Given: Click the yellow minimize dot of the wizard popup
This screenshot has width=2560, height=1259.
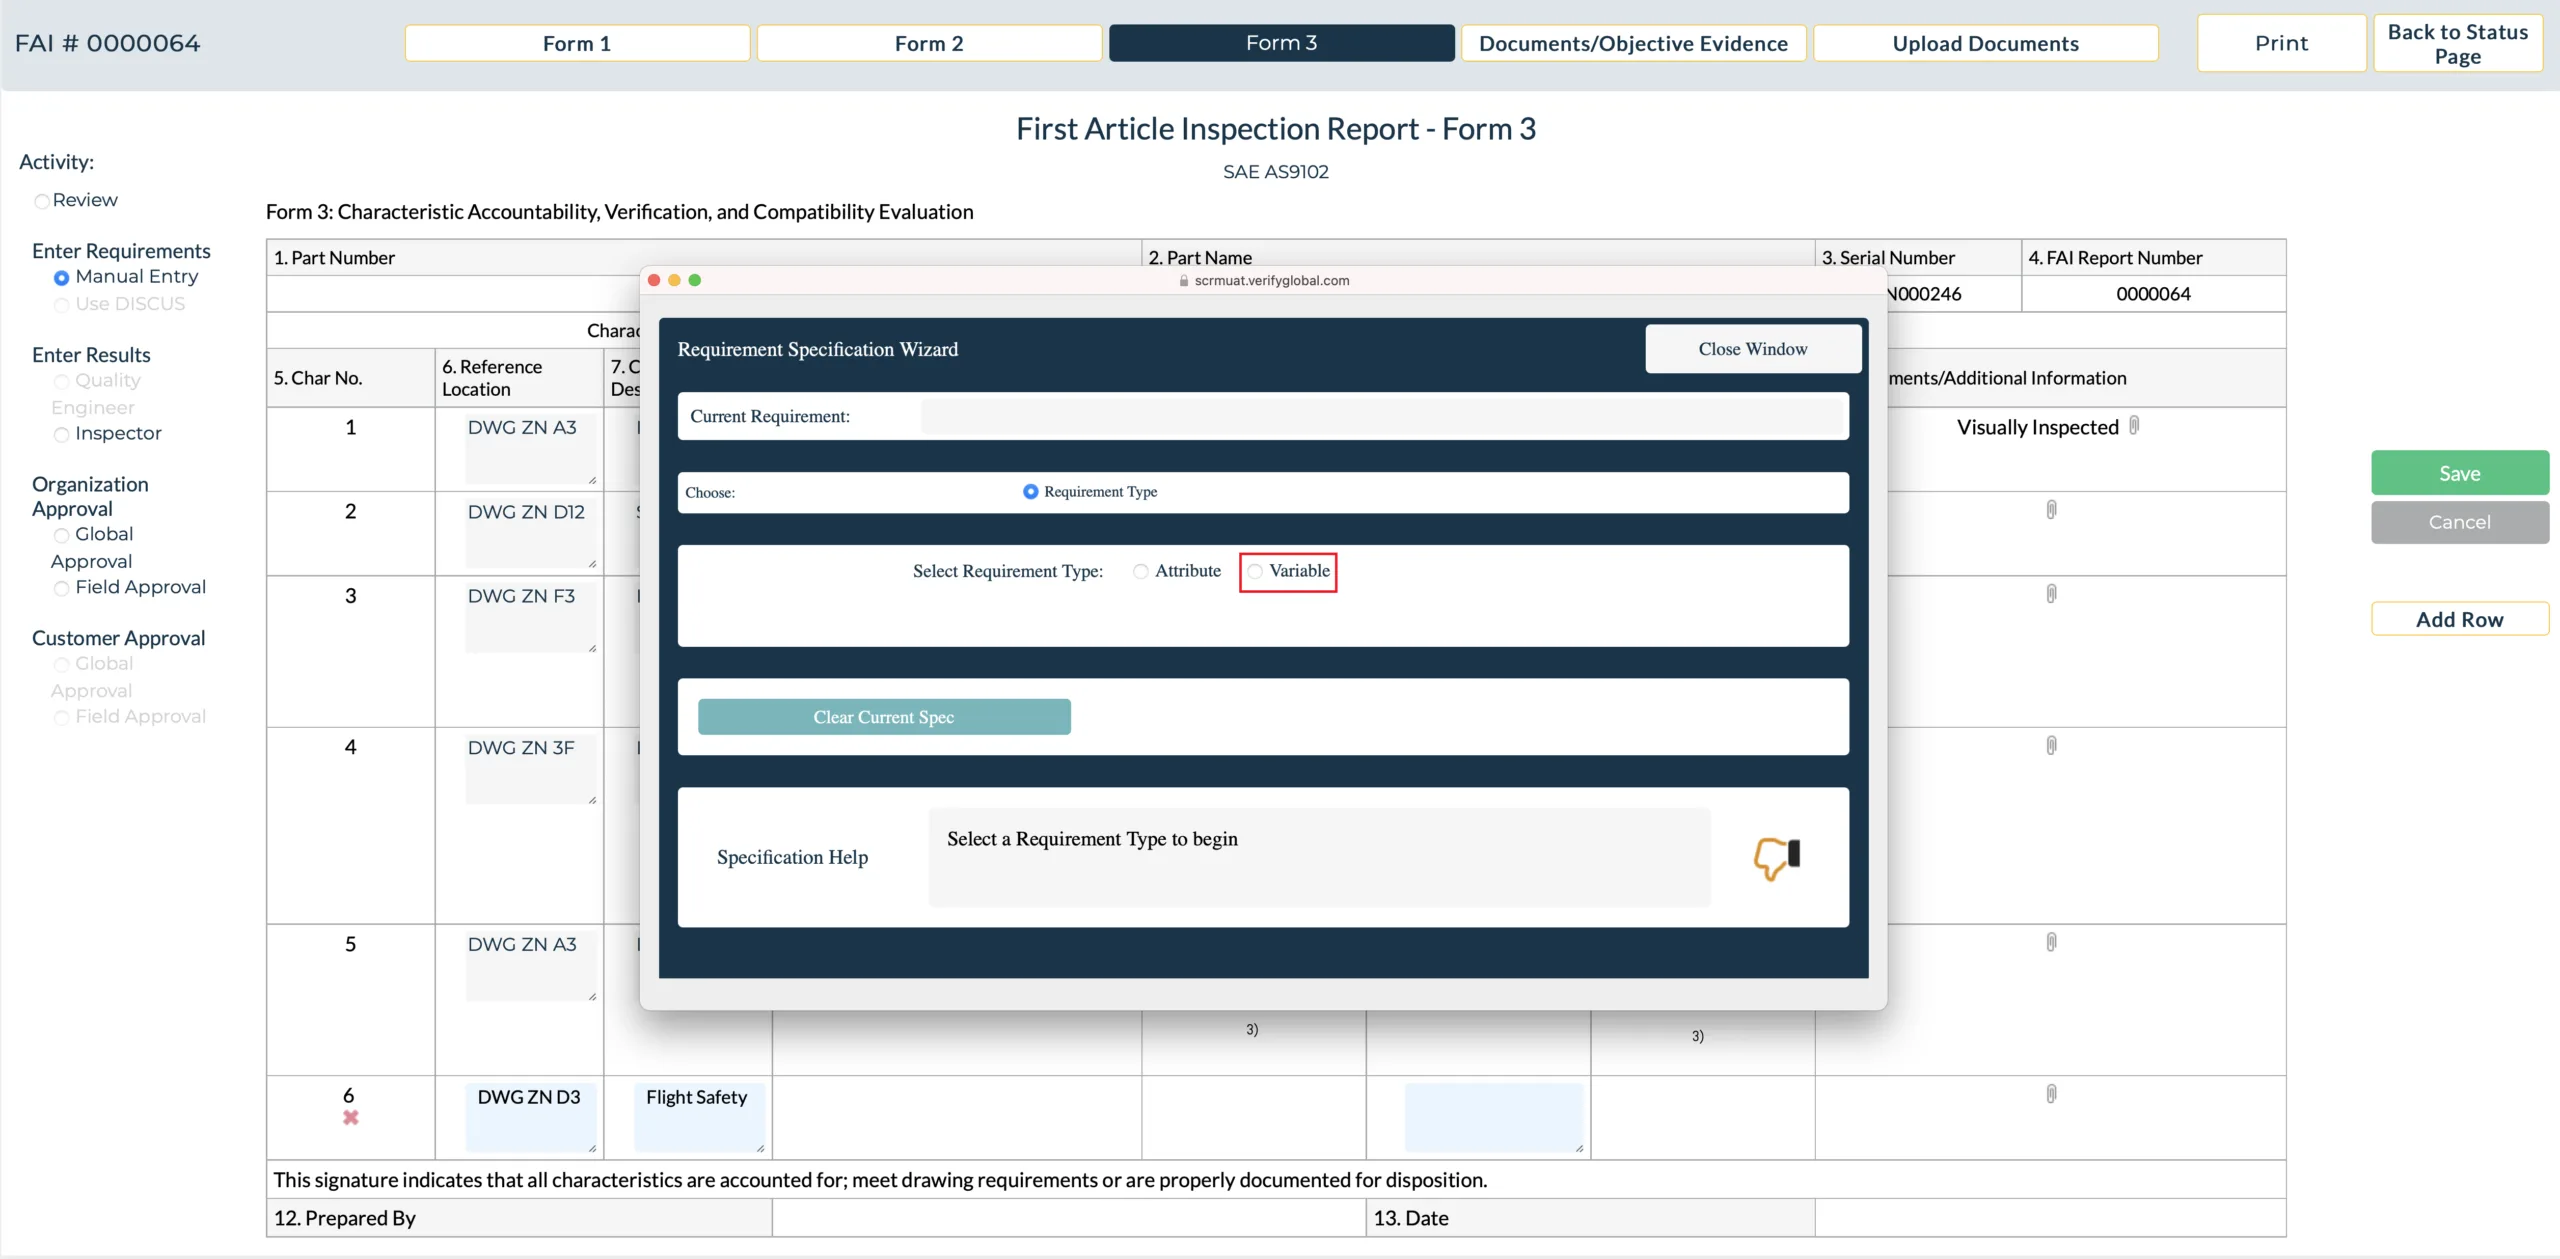Looking at the screenshot, I should (x=674, y=281).
